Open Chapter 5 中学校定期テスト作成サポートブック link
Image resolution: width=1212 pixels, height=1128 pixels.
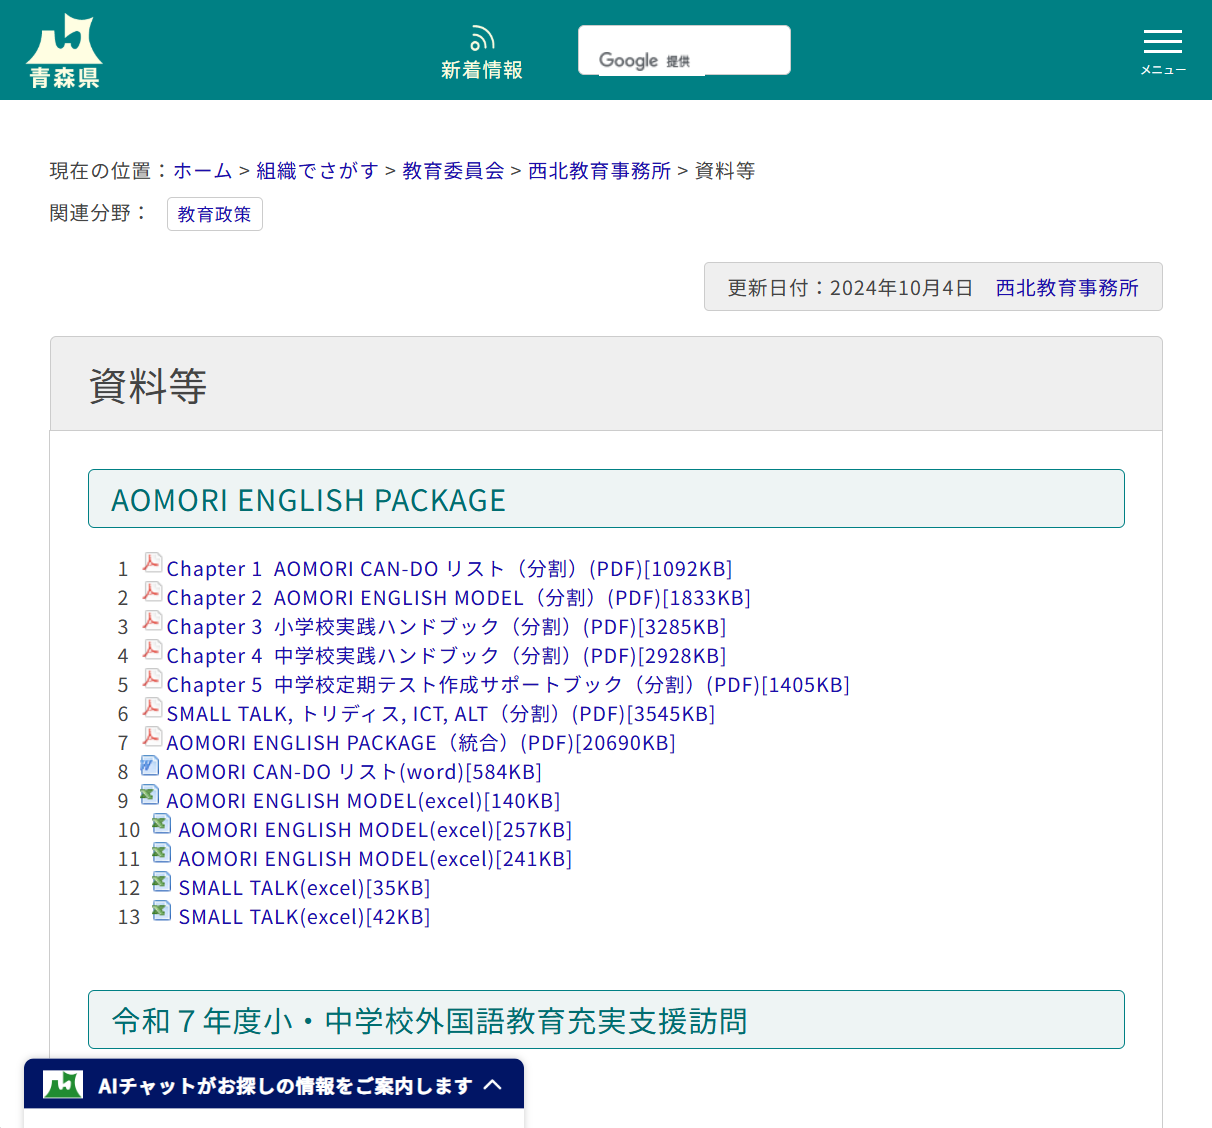coord(507,685)
